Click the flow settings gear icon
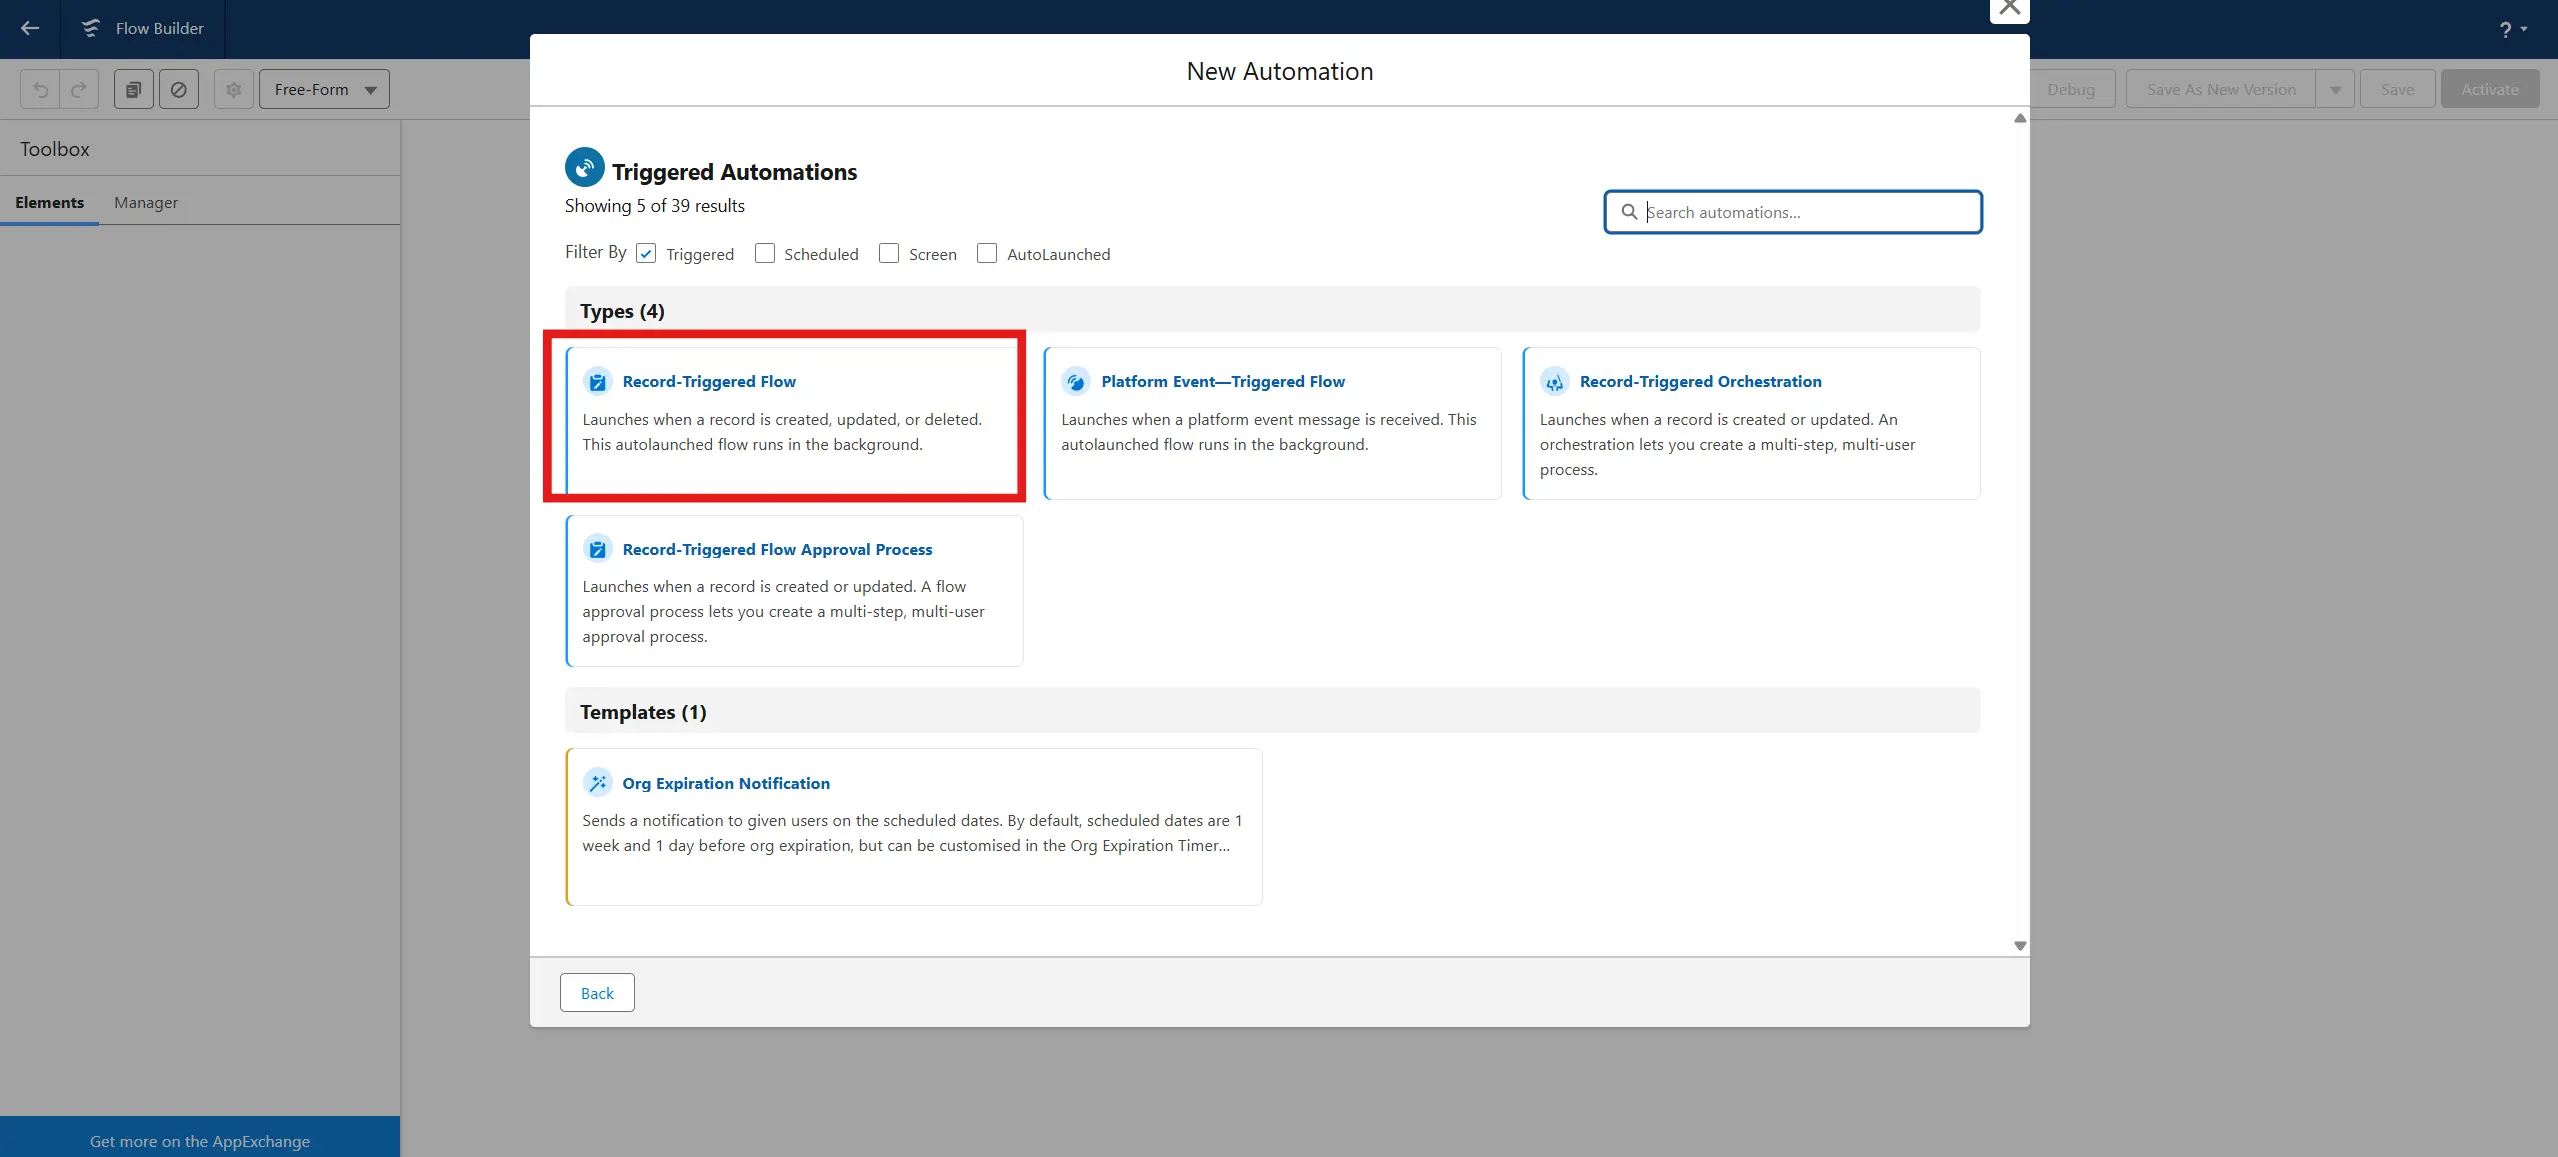The height and width of the screenshot is (1157, 2558). (233, 89)
